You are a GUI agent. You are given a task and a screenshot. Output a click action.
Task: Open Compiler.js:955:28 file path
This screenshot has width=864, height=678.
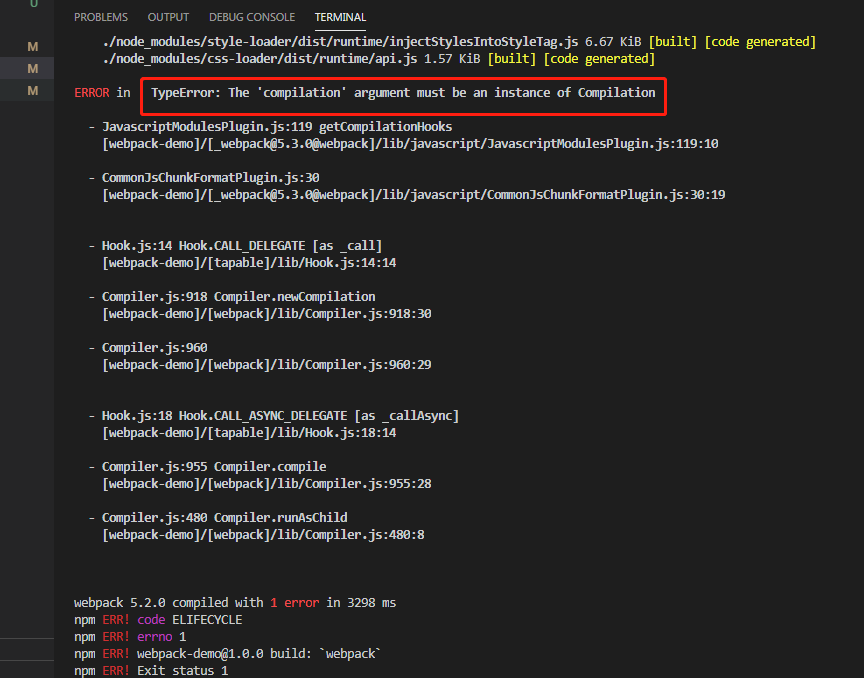267,484
